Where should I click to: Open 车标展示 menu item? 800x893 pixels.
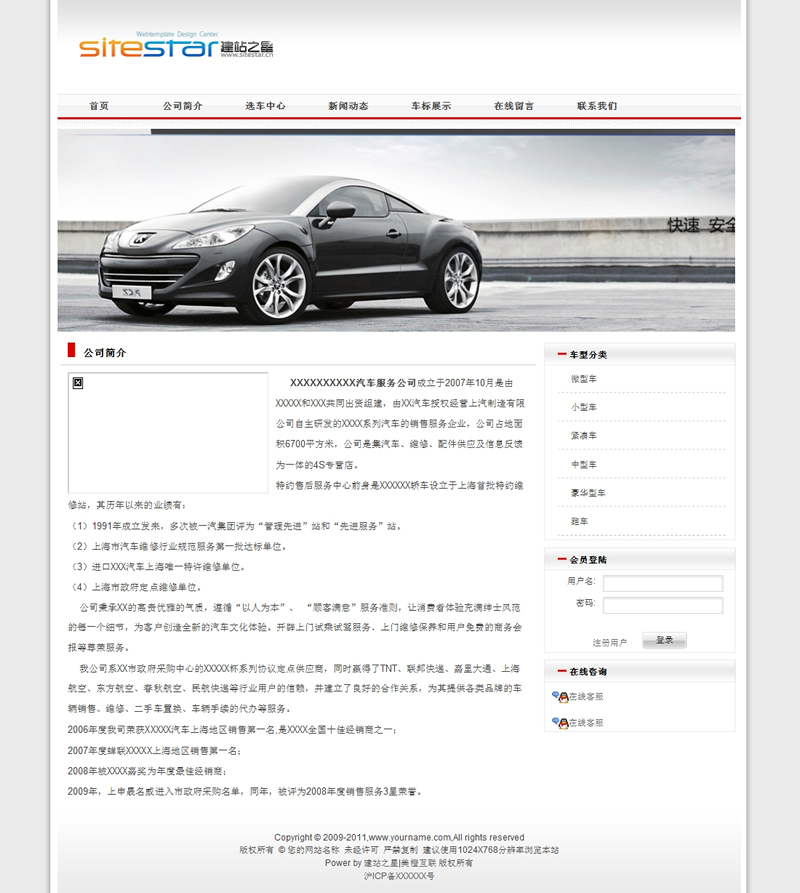point(431,106)
